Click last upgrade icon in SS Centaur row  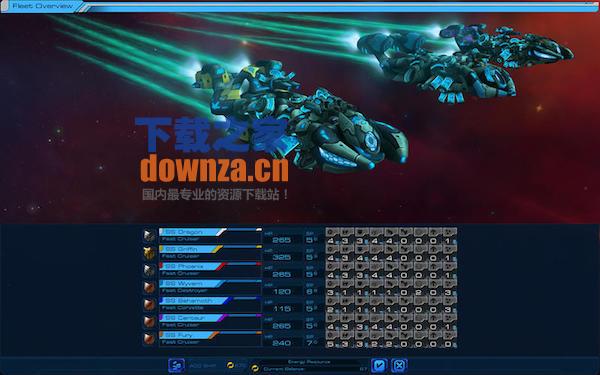coord(450,318)
